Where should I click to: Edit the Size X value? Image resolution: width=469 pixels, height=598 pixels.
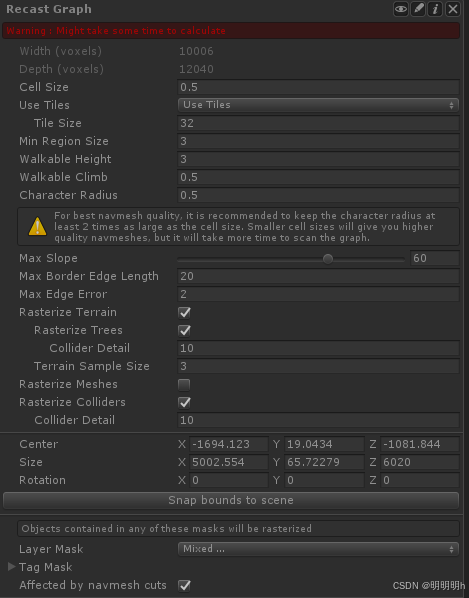pos(229,462)
